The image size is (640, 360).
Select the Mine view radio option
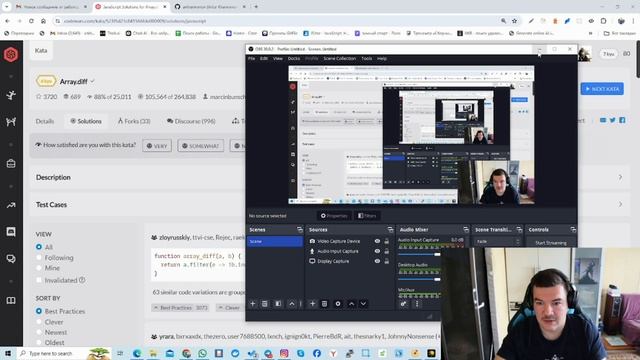(x=39, y=268)
